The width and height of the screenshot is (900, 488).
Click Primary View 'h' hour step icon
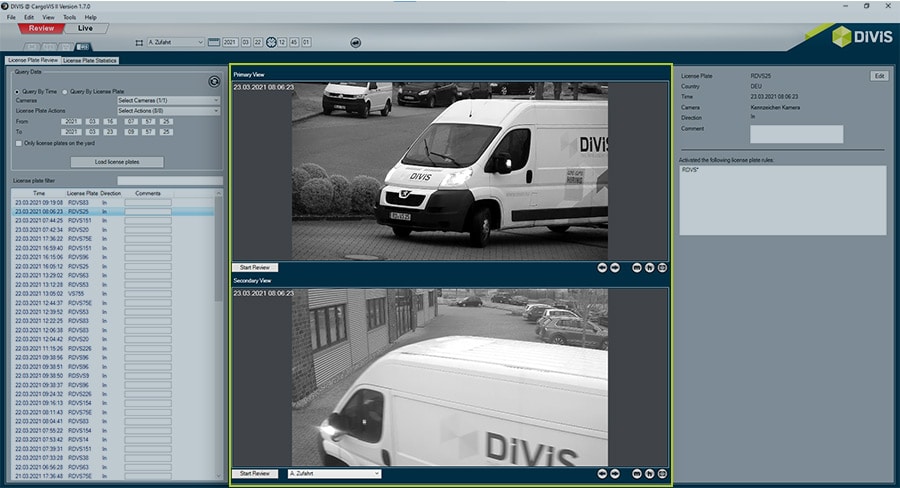[649, 268]
